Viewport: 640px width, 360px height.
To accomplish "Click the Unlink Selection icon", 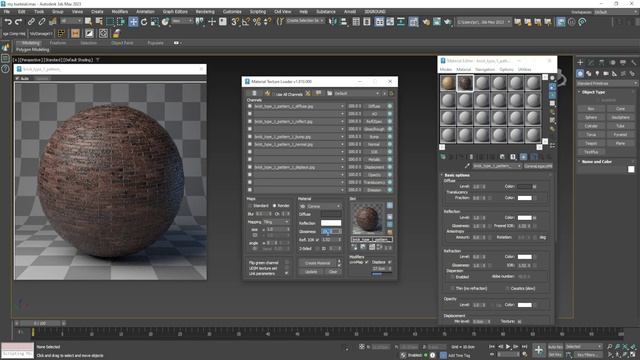I will pyautogui.click(x=42, y=22).
